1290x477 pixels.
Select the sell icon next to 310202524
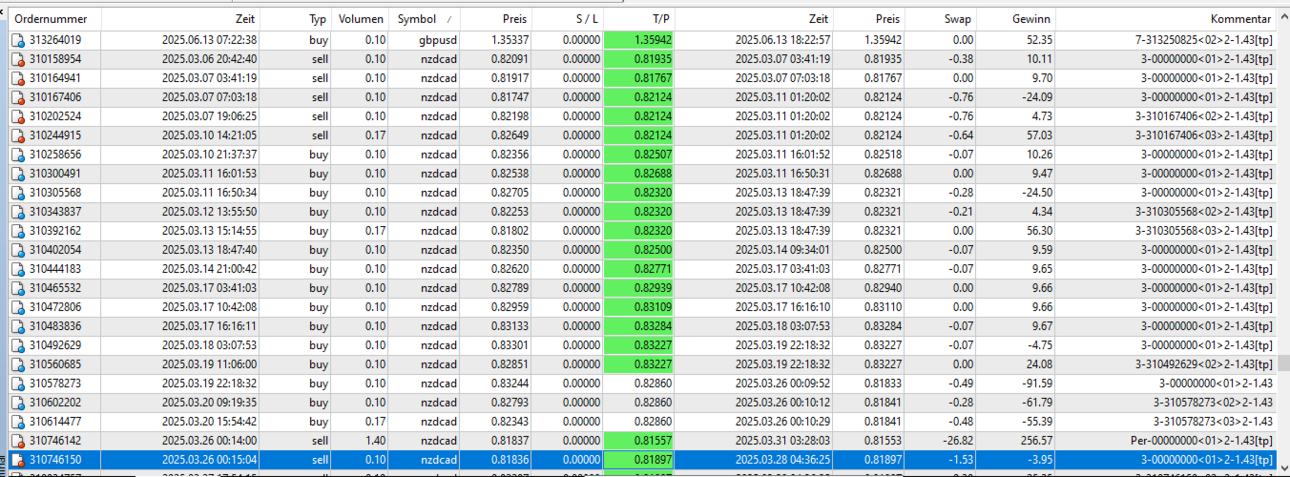(x=18, y=117)
